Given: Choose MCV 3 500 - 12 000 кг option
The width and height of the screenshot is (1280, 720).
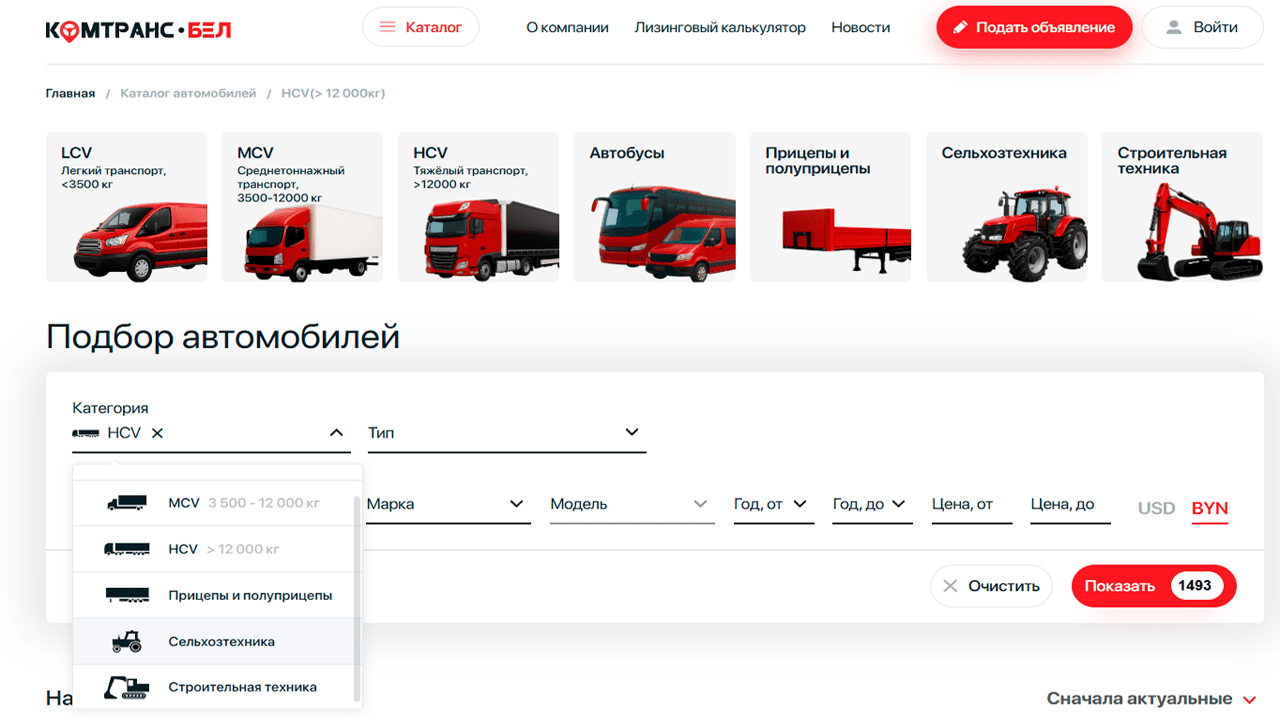Looking at the screenshot, I should point(215,503).
